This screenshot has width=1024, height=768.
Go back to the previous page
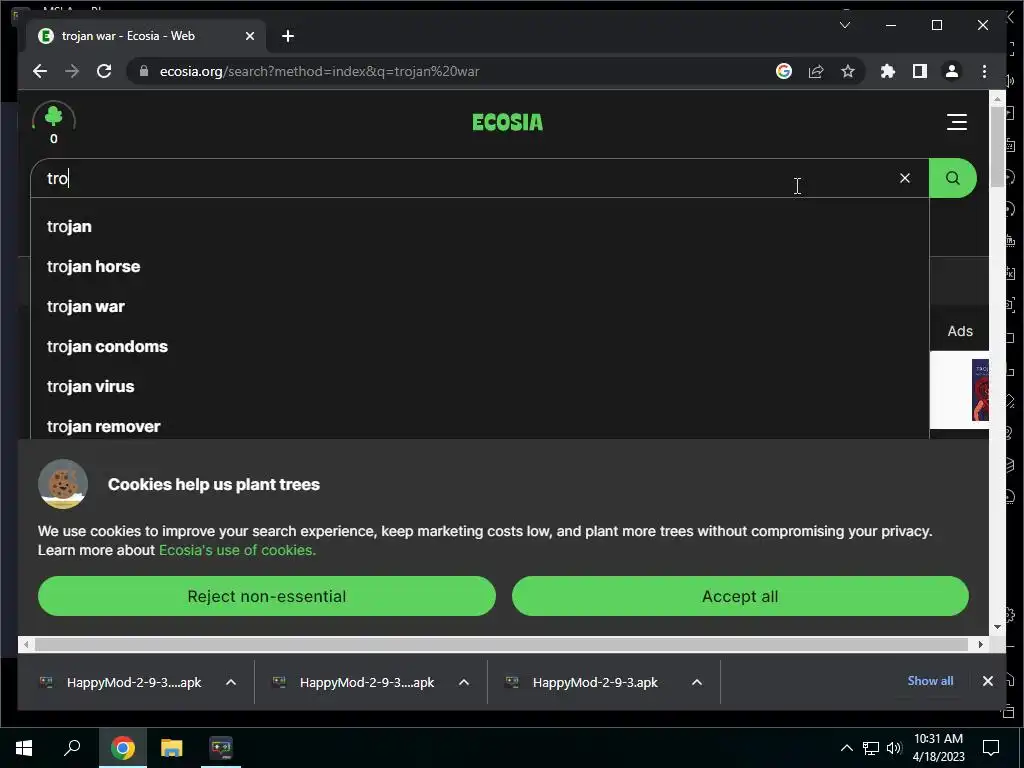[40, 71]
